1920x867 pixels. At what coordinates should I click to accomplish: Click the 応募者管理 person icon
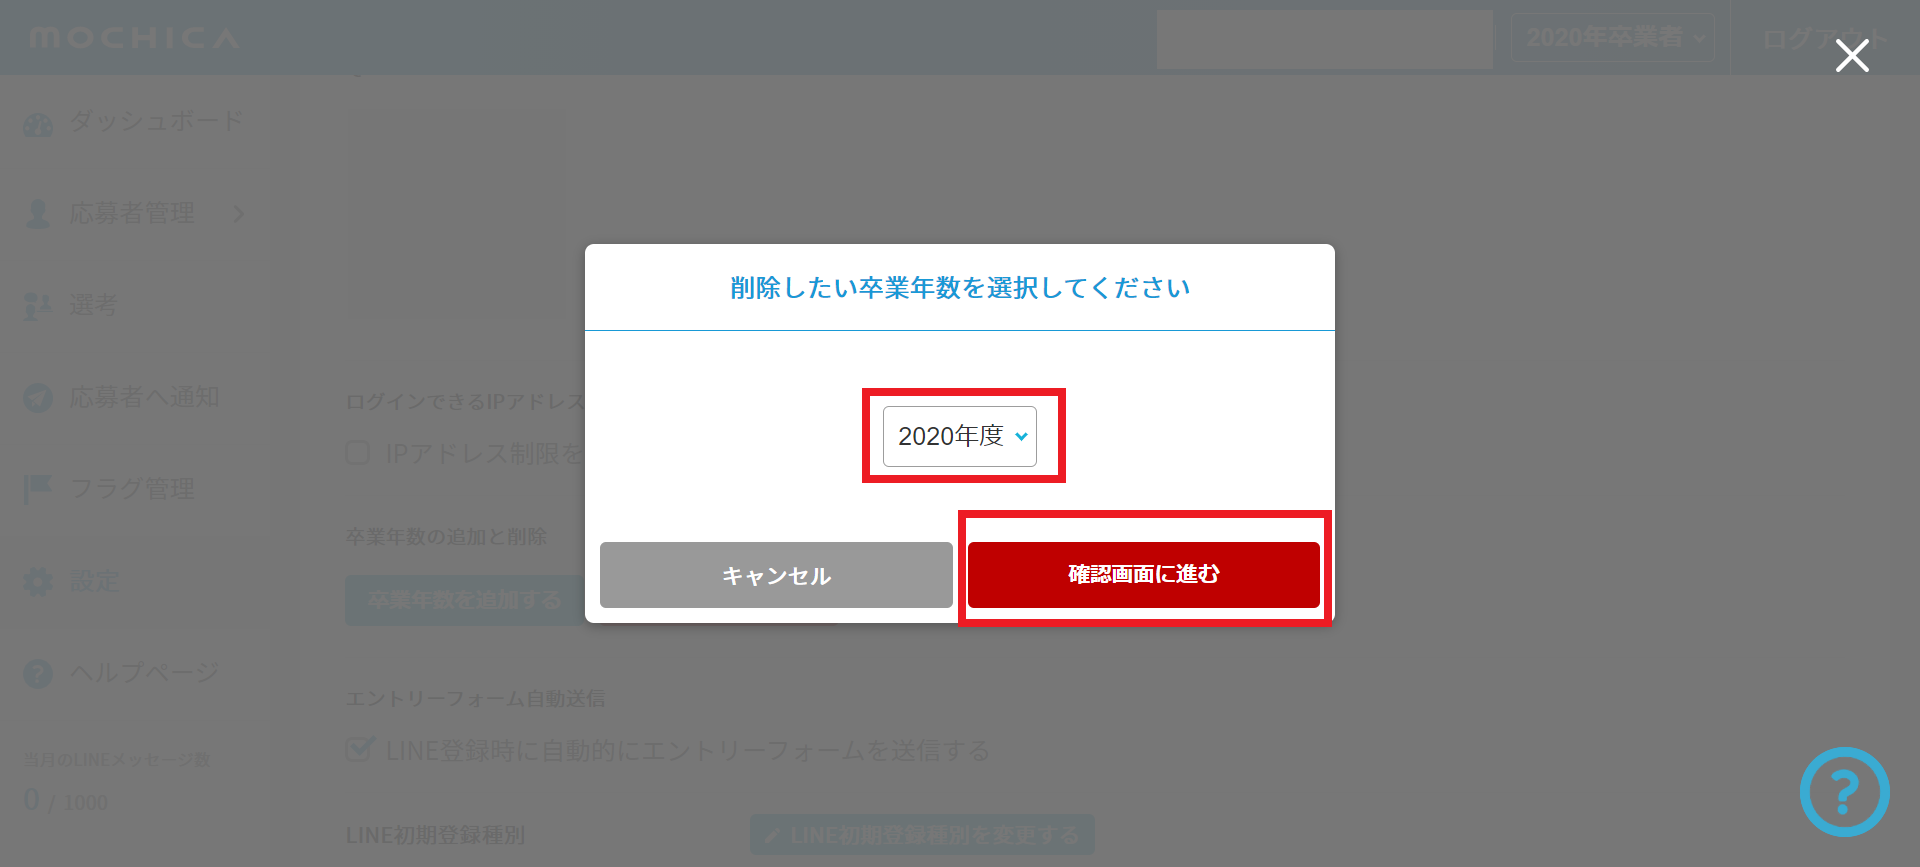coord(38,214)
